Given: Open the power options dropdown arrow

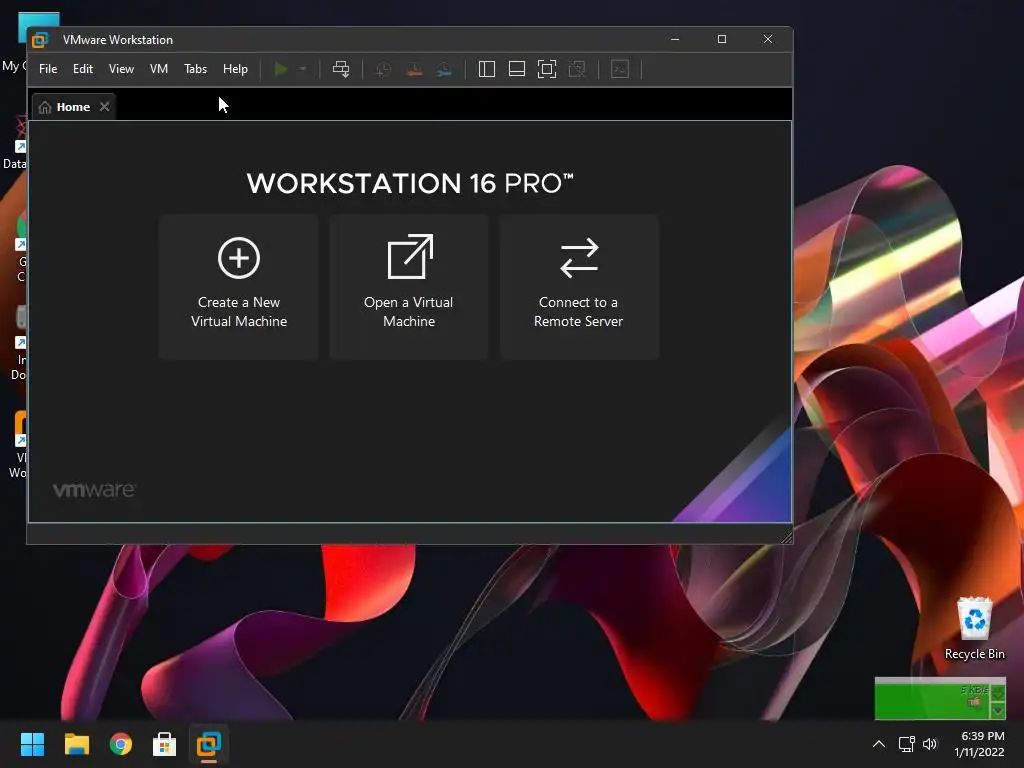Looking at the screenshot, I should click(302, 69).
